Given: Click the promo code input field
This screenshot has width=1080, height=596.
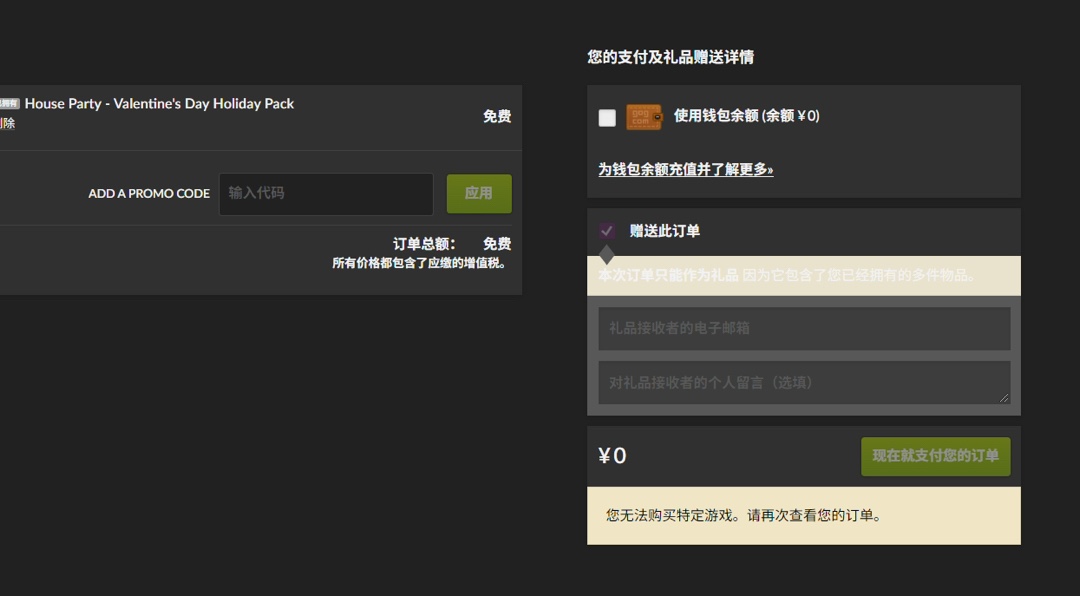Looking at the screenshot, I should coord(326,194).
